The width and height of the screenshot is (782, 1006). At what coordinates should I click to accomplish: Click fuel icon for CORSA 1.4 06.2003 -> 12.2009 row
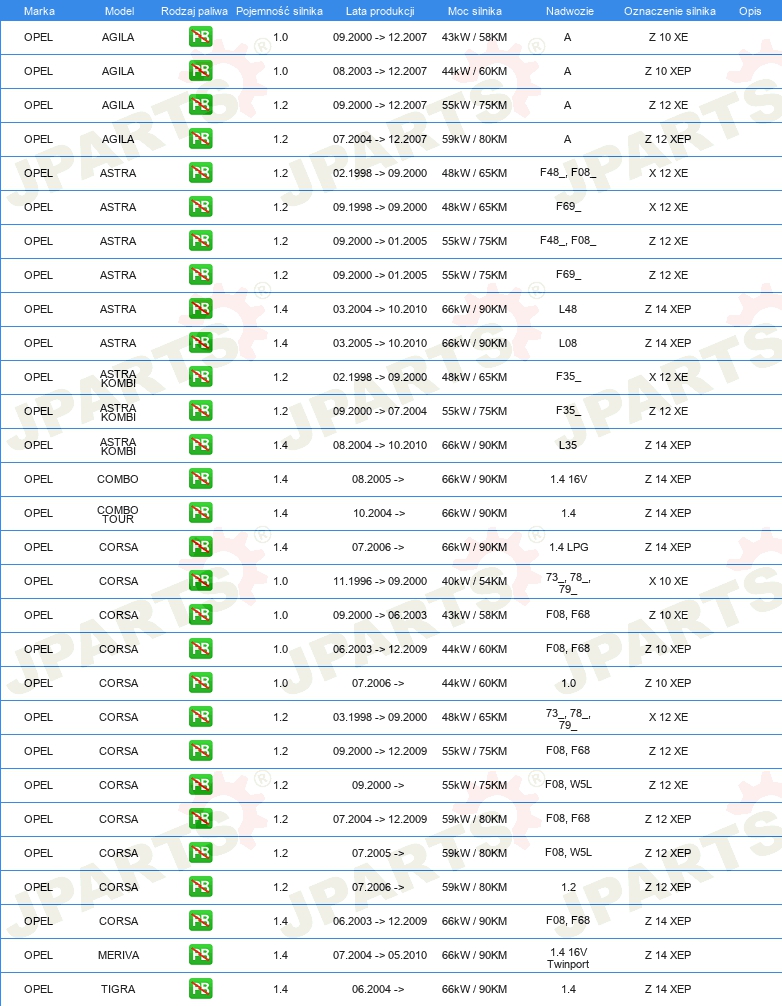click(x=200, y=921)
